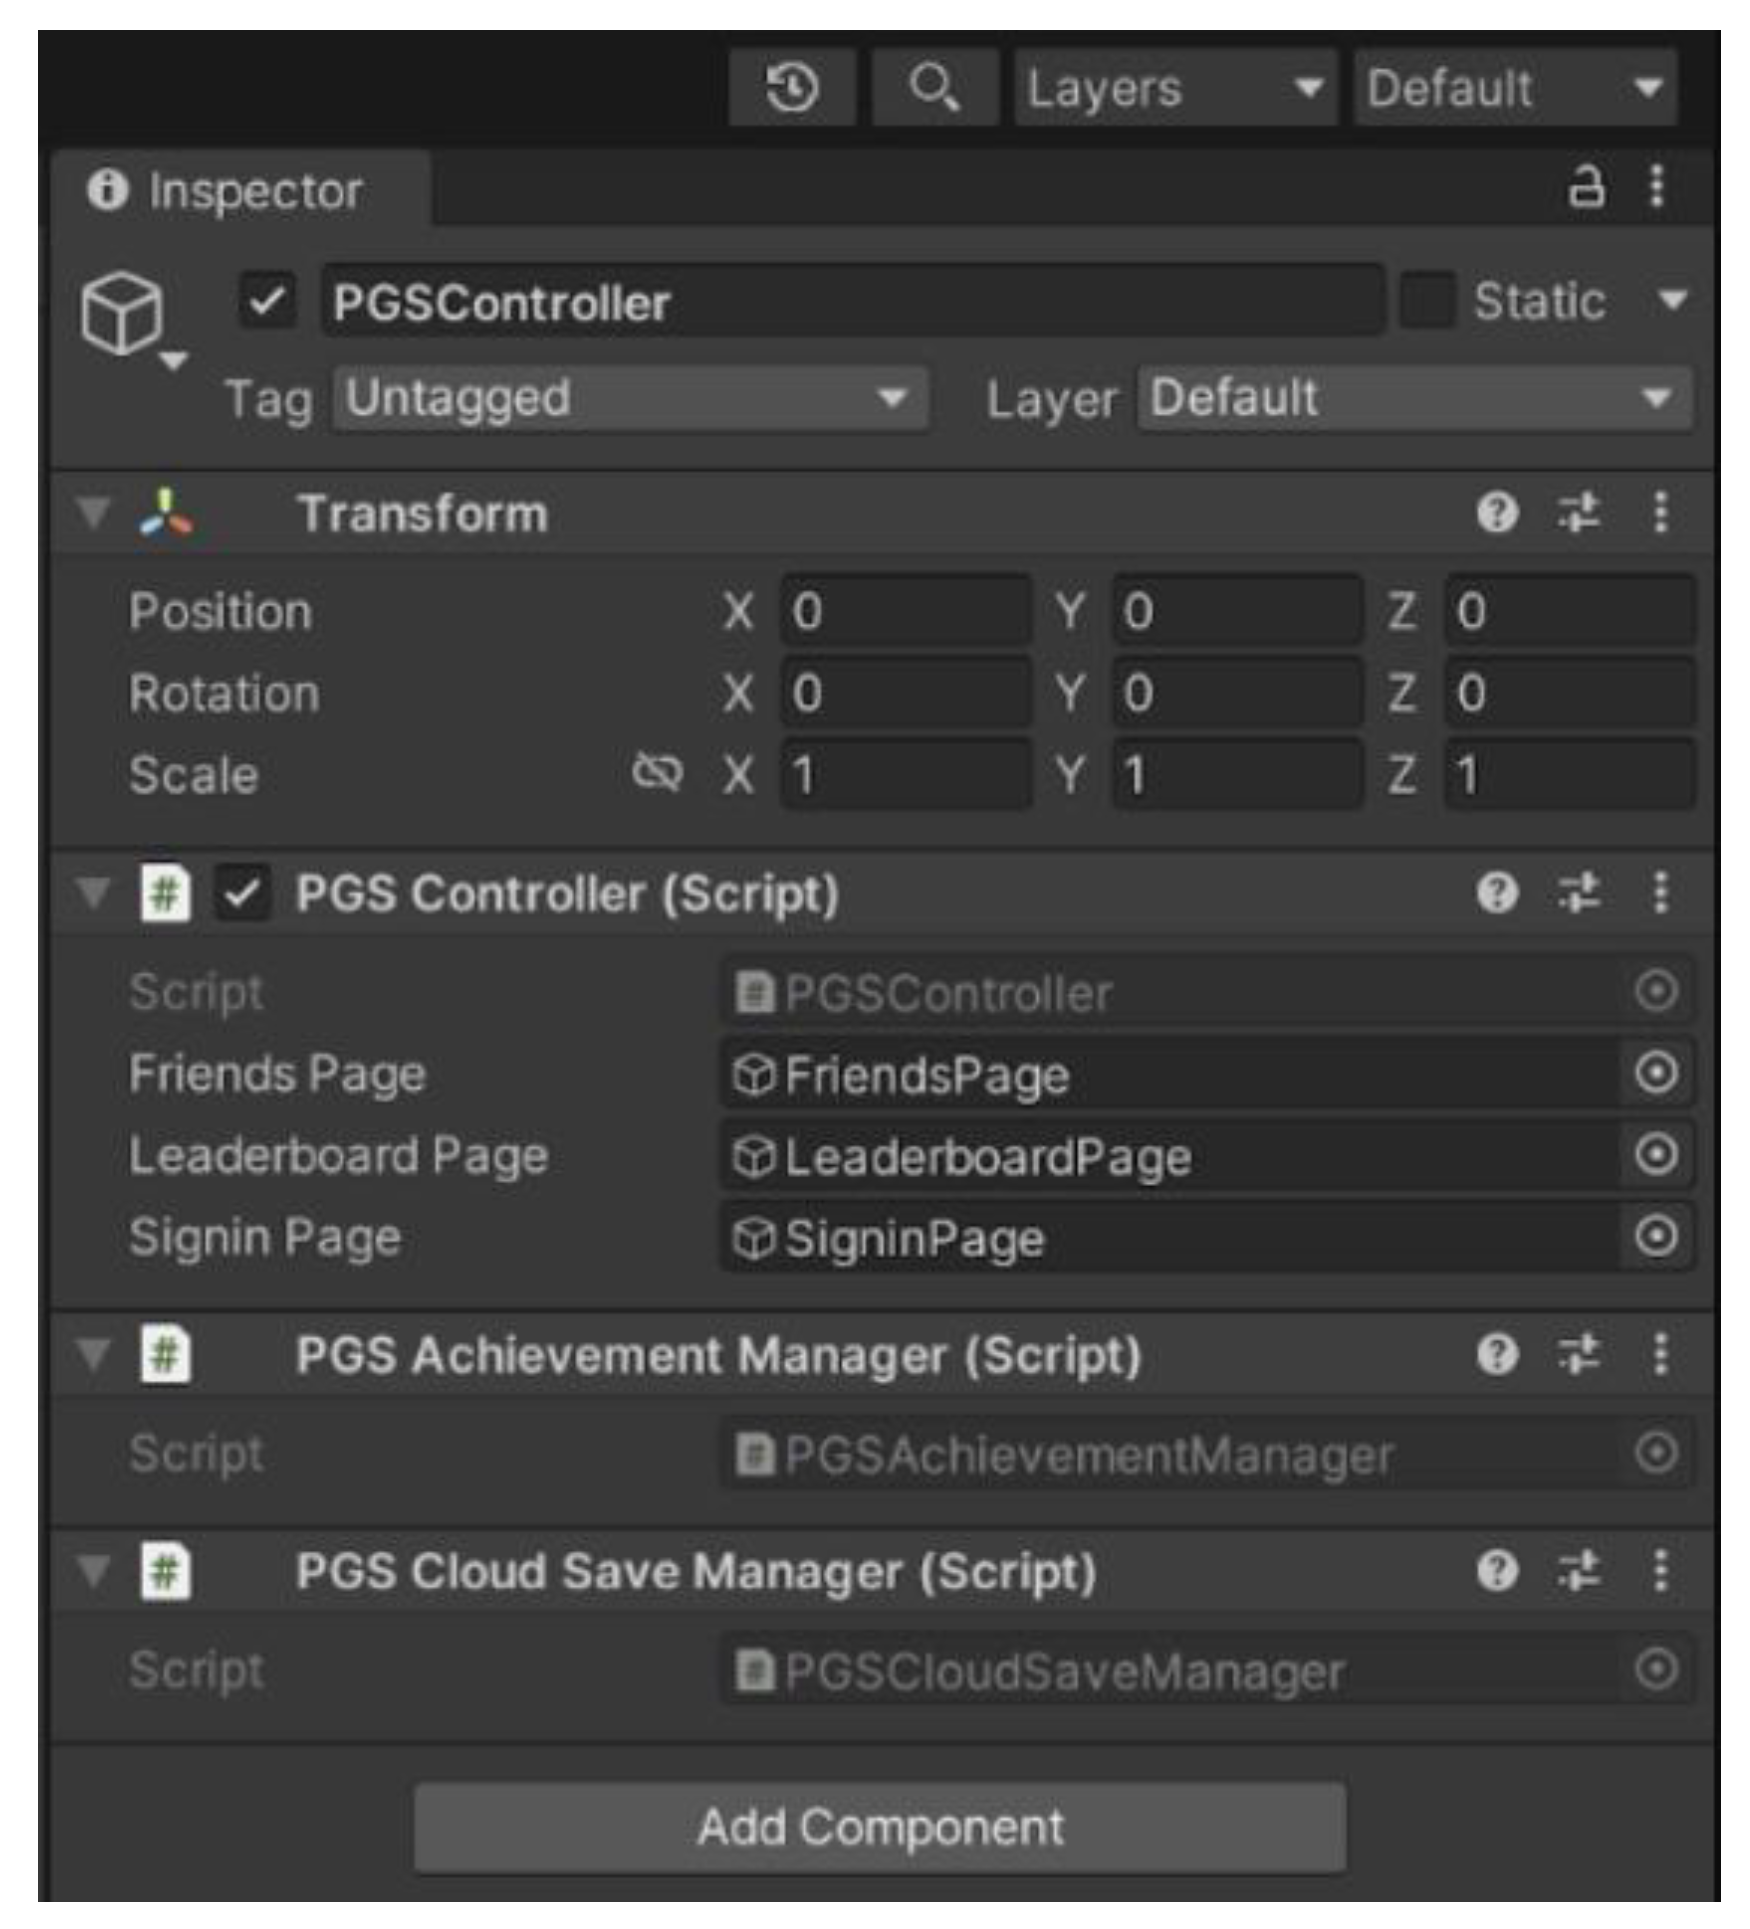Click the Position X input field
Image resolution: width=1750 pixels, height=1929 pixels.
point(905,611)
